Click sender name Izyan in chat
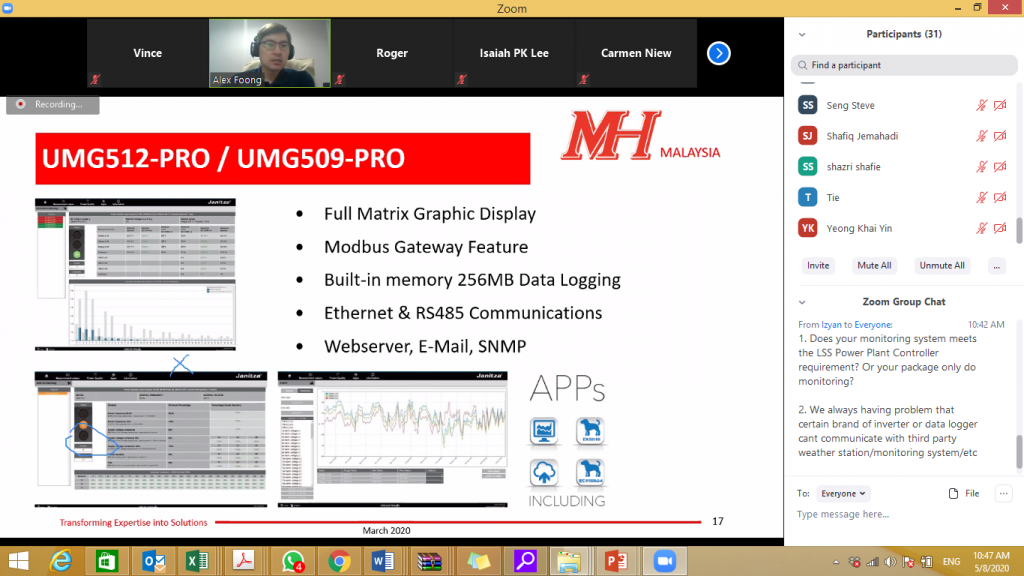Image resolution: width=1024 pixels, height=576 pixels. [x=831, y=325]
